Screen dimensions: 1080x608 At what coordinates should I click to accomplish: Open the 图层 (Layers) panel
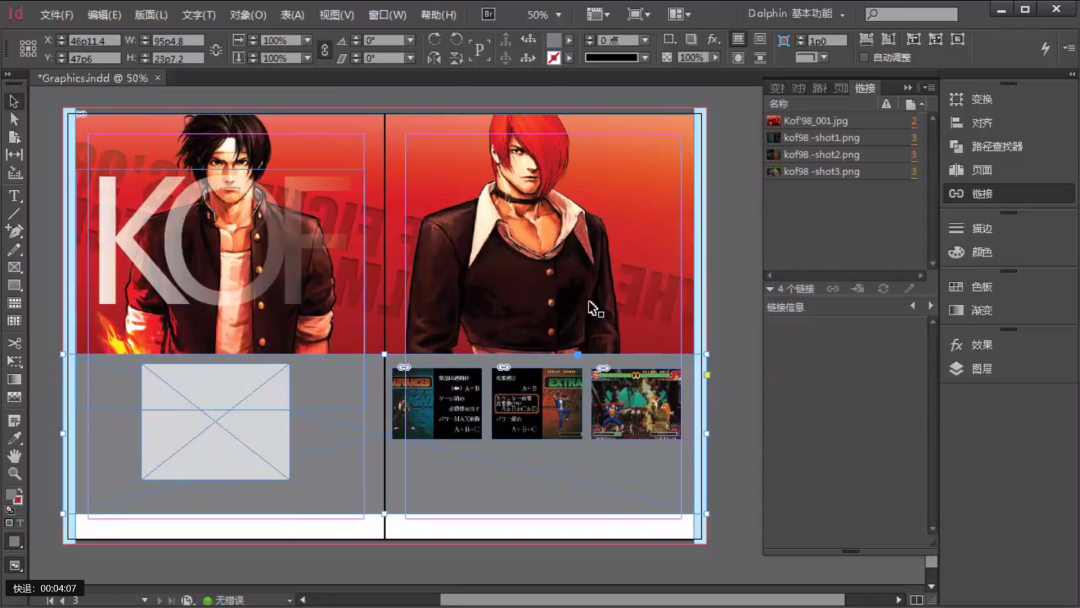(x=981, y=369)
